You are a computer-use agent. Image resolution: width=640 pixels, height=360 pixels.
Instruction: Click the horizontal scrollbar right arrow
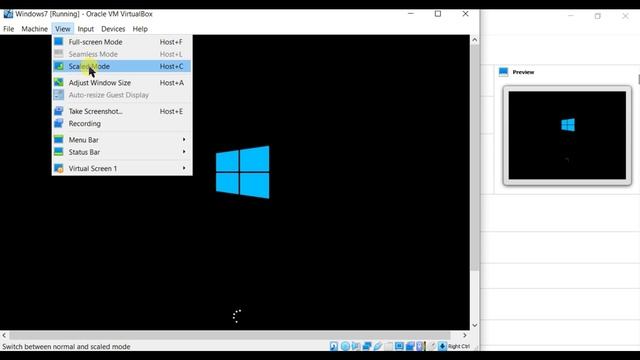point(464,335)
